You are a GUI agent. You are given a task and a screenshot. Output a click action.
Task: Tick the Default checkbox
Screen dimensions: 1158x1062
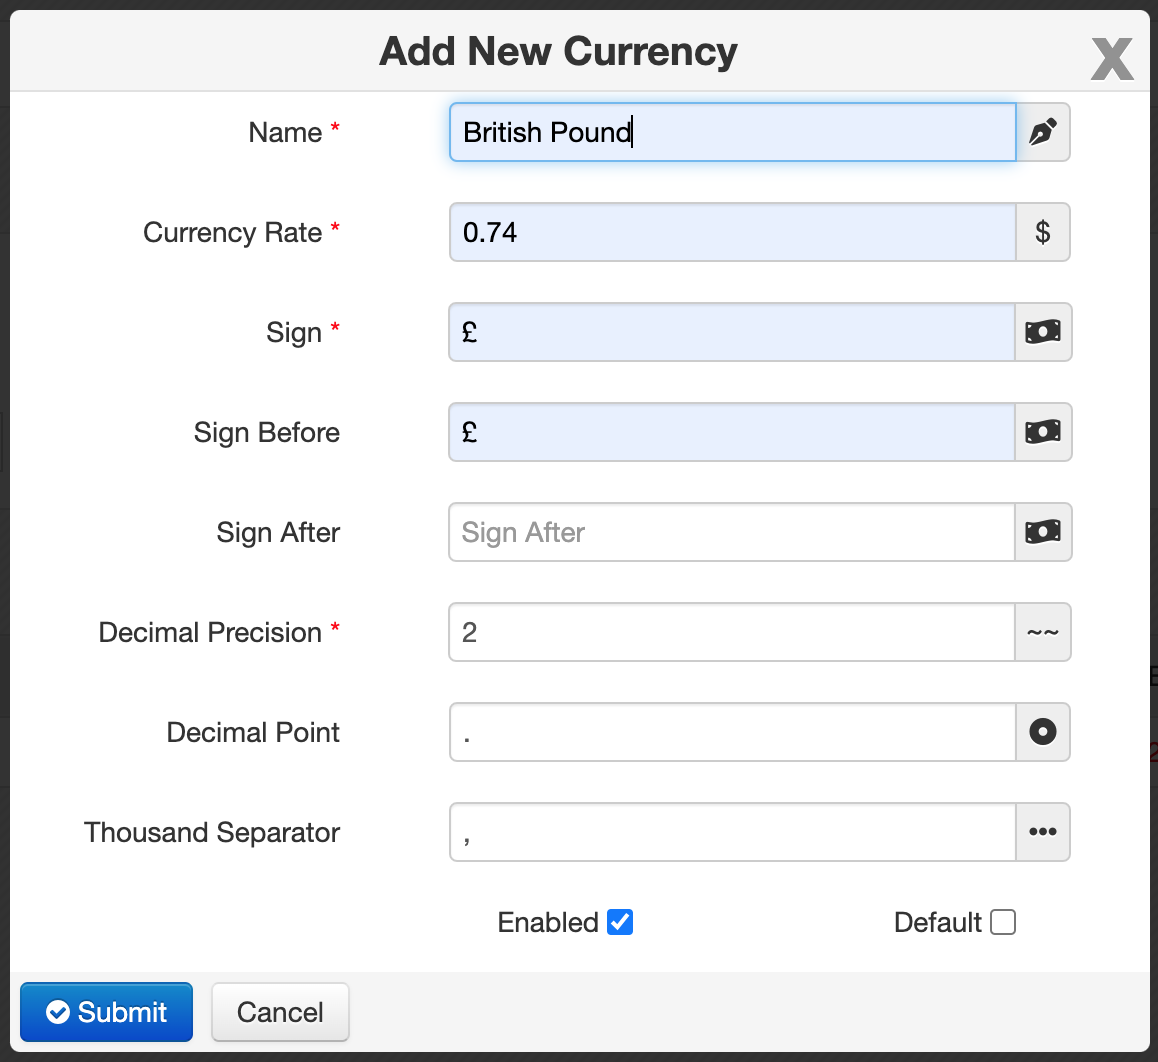pos(1003,922)
